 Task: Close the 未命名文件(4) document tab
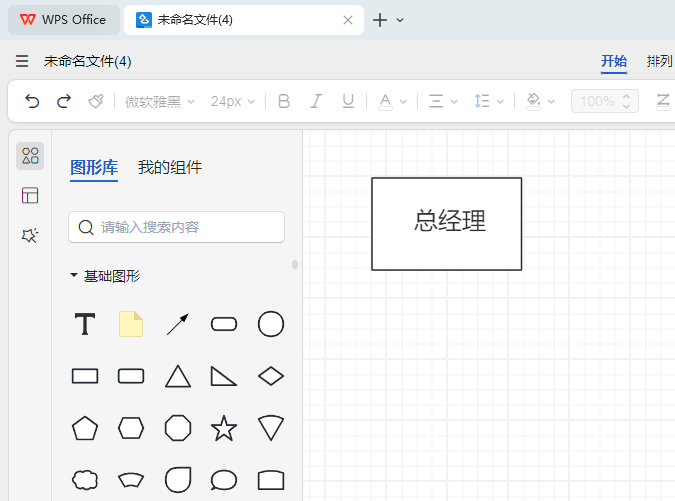348,20
